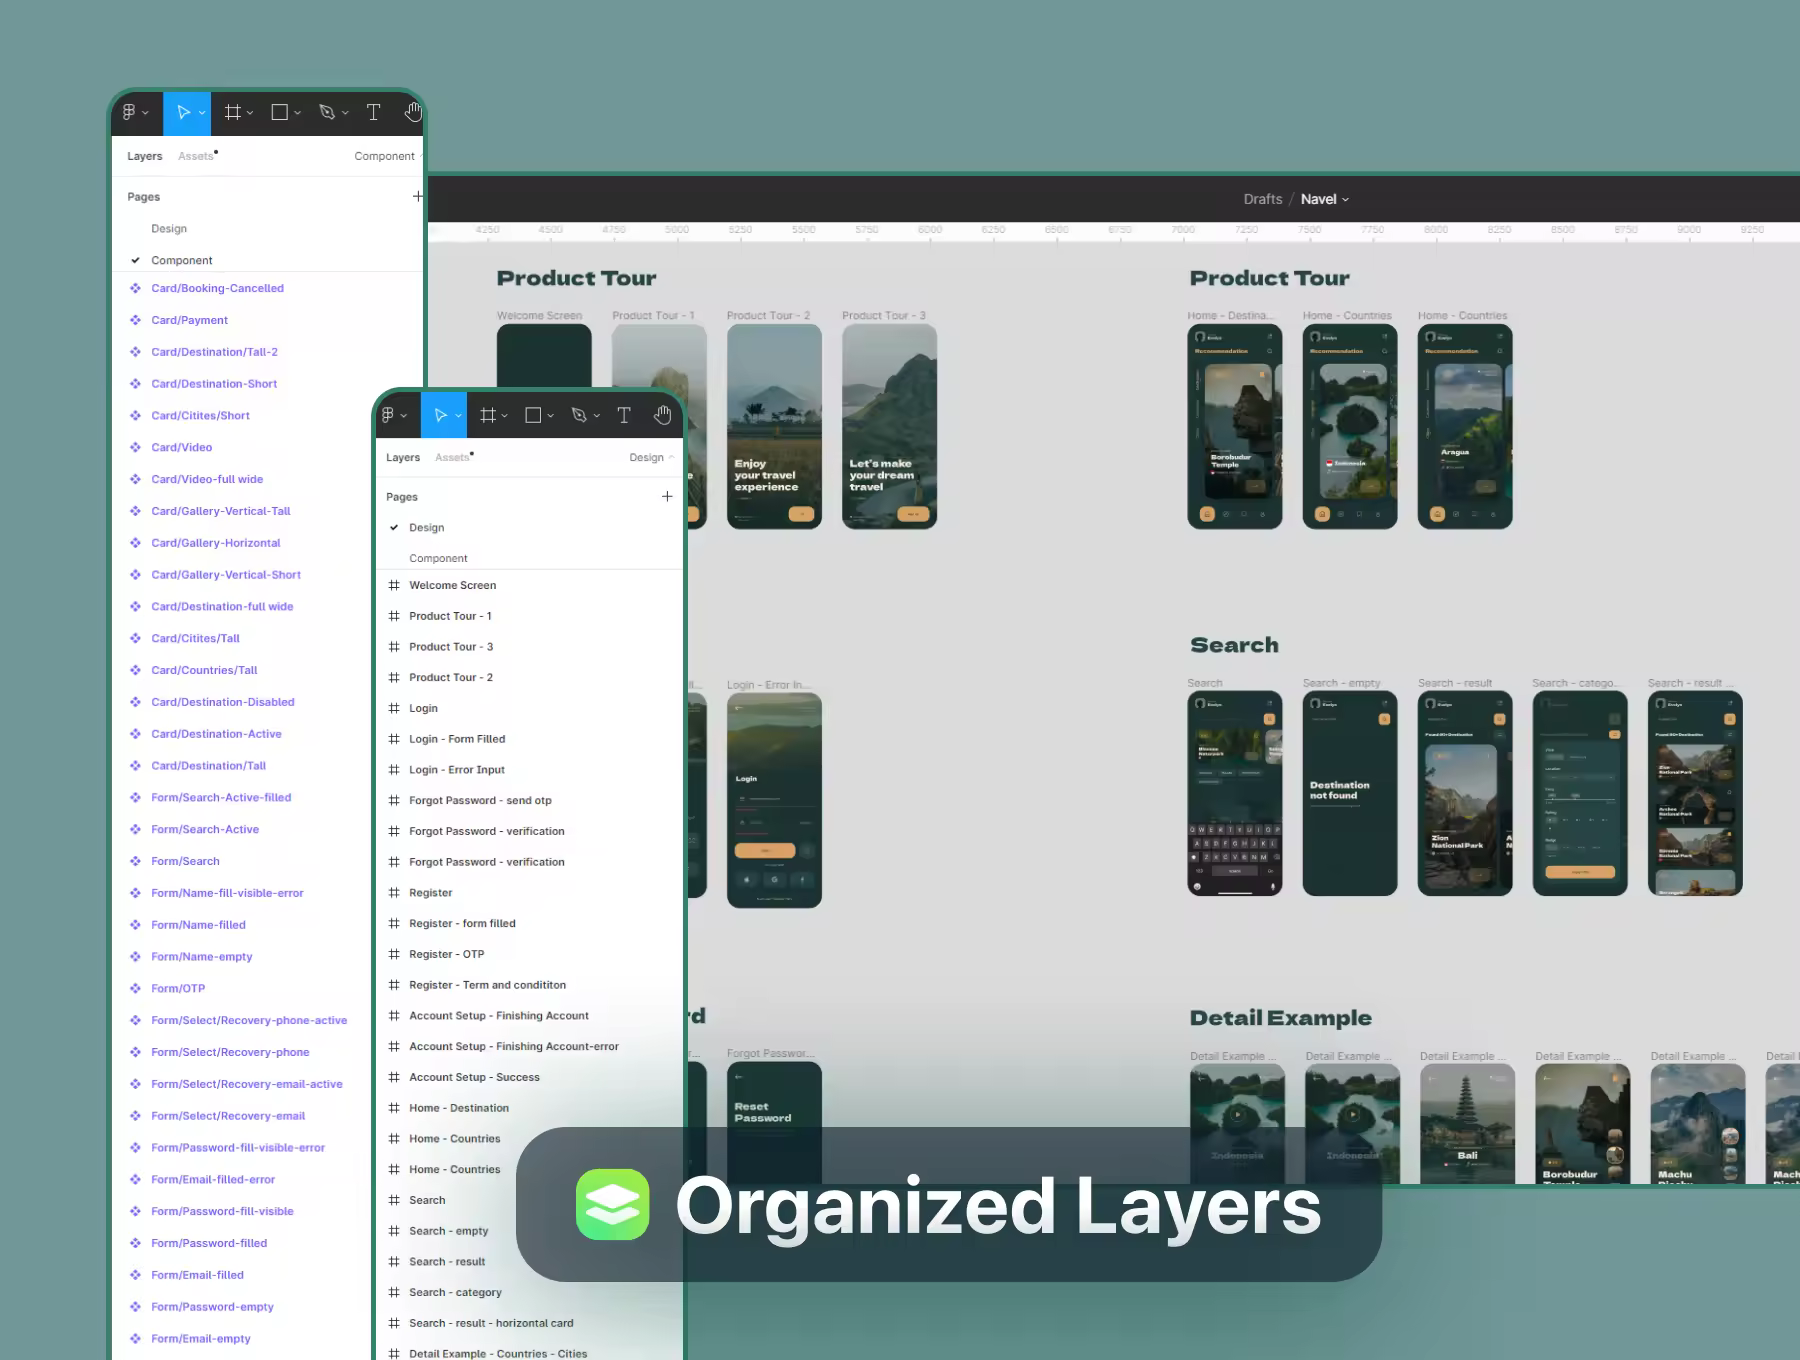The image size is (1800, 1360).
Task: Click Product Tour - 3 artboard thumbnail
Action: (889, 426)
